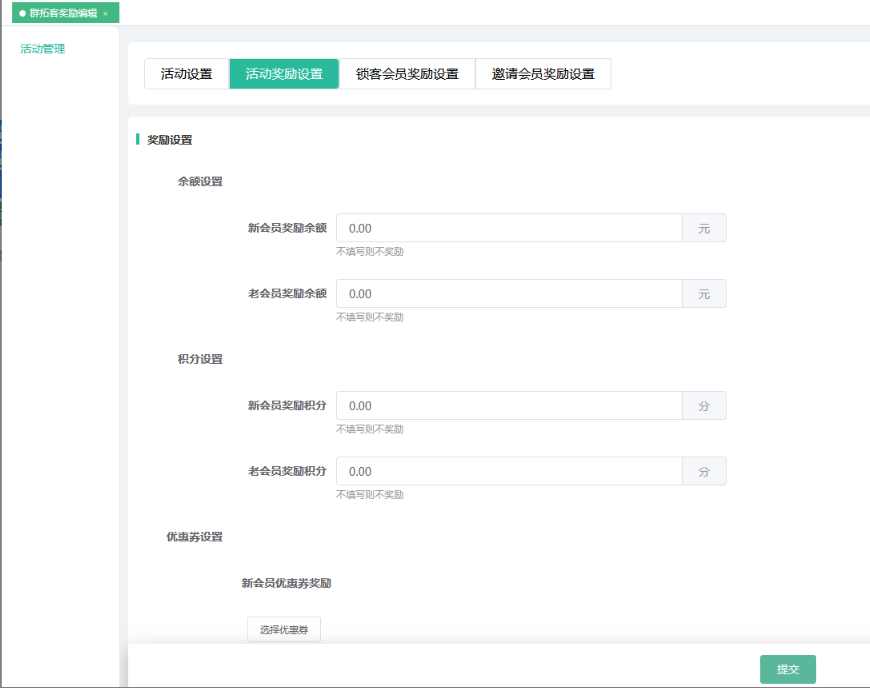This screenshot has width=870, height=688.
Task: Select the 群拓客奖励编辑 page tab title
Action: tap(63, 13)
